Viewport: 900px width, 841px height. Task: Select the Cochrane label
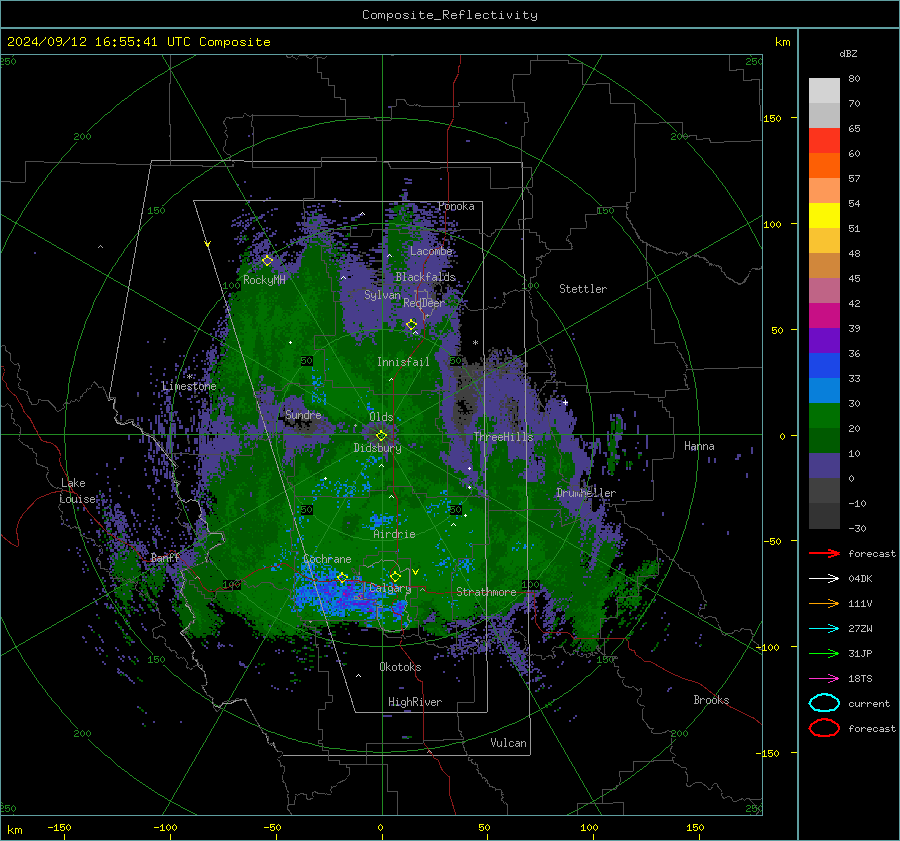[327, 559]
